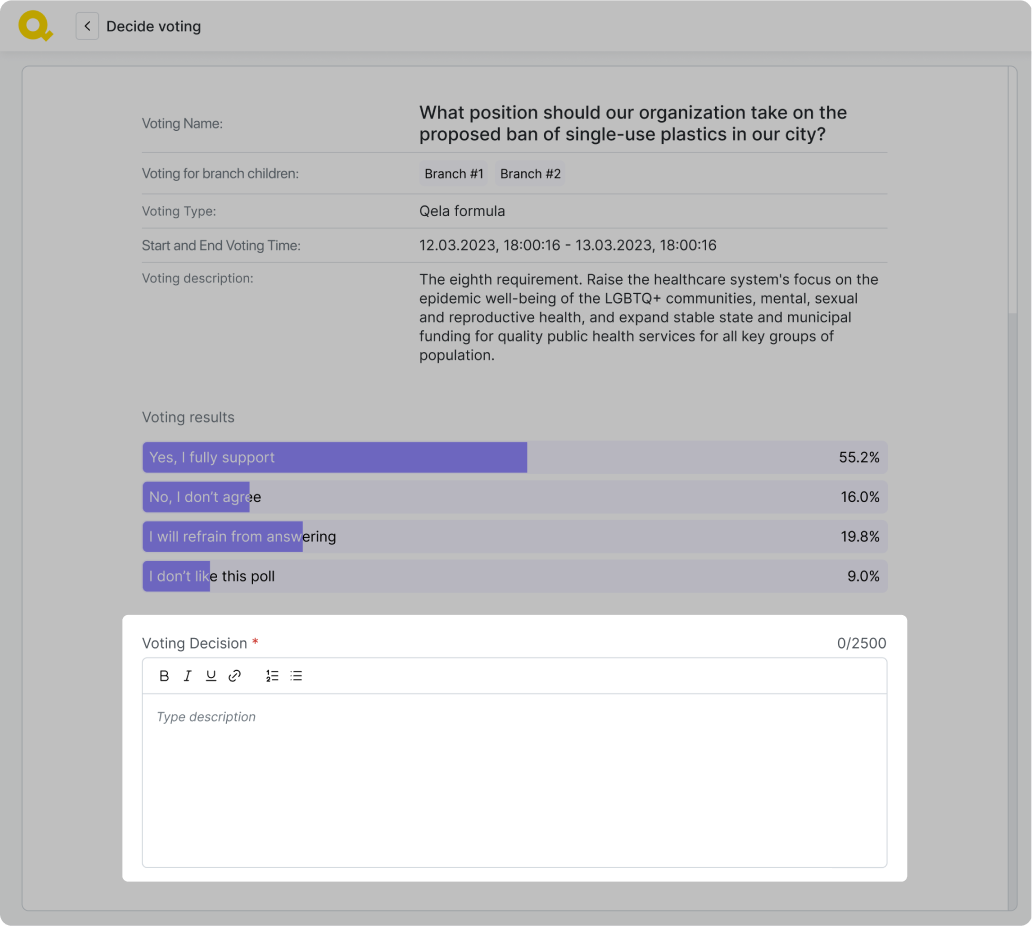Go back using the chevron button
The width and height of the screenshot is (1032, 926).
(x=87, y=26)
